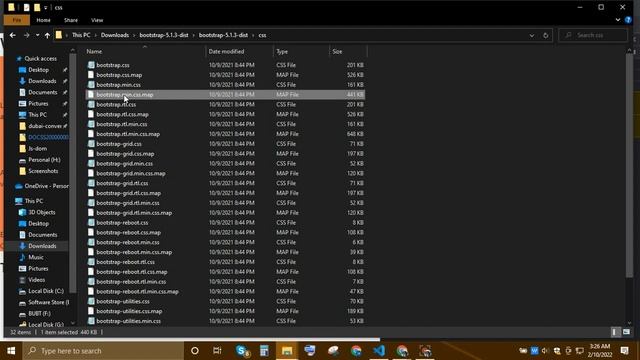Click the navigation pane scrollbar
This screenshot has height=360, width=640.
coord(73,173)
